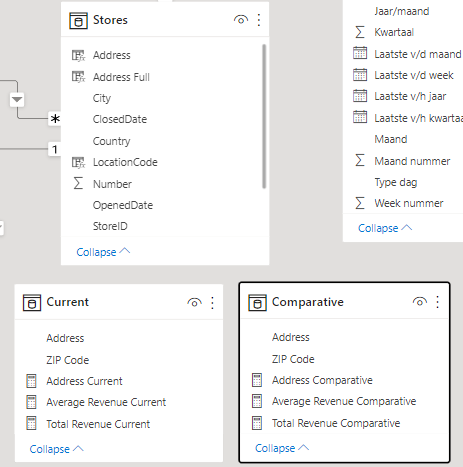The width and height of the screenshot is (463, 467).
Task: Select the Address Full field label
Action: (121, 77)
